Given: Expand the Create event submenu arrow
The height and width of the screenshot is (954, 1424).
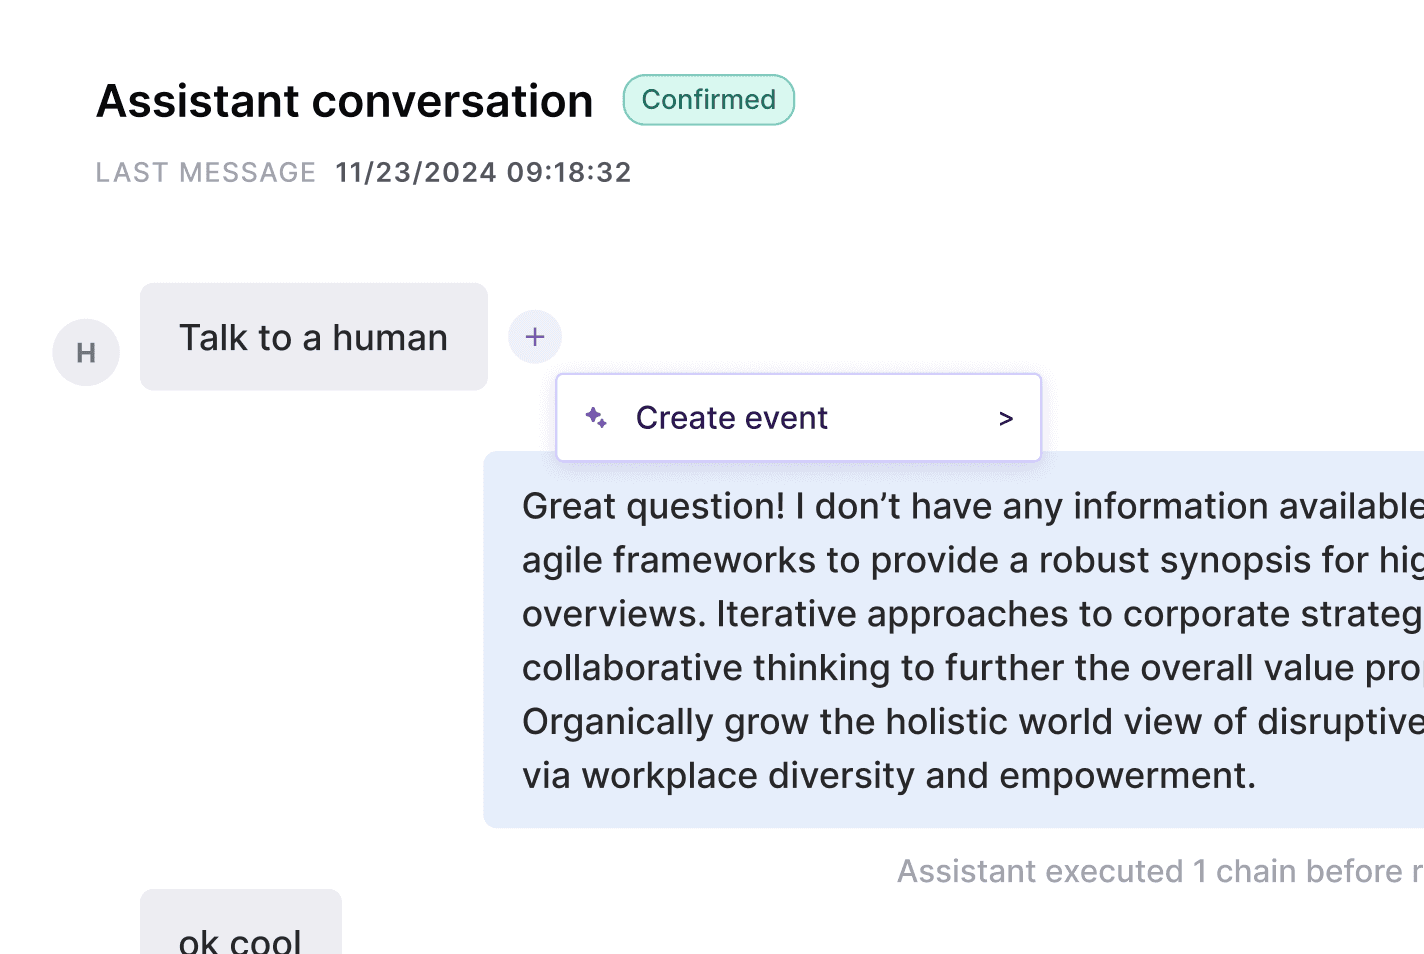Looking at the screenshot, I should (1006, 419).
